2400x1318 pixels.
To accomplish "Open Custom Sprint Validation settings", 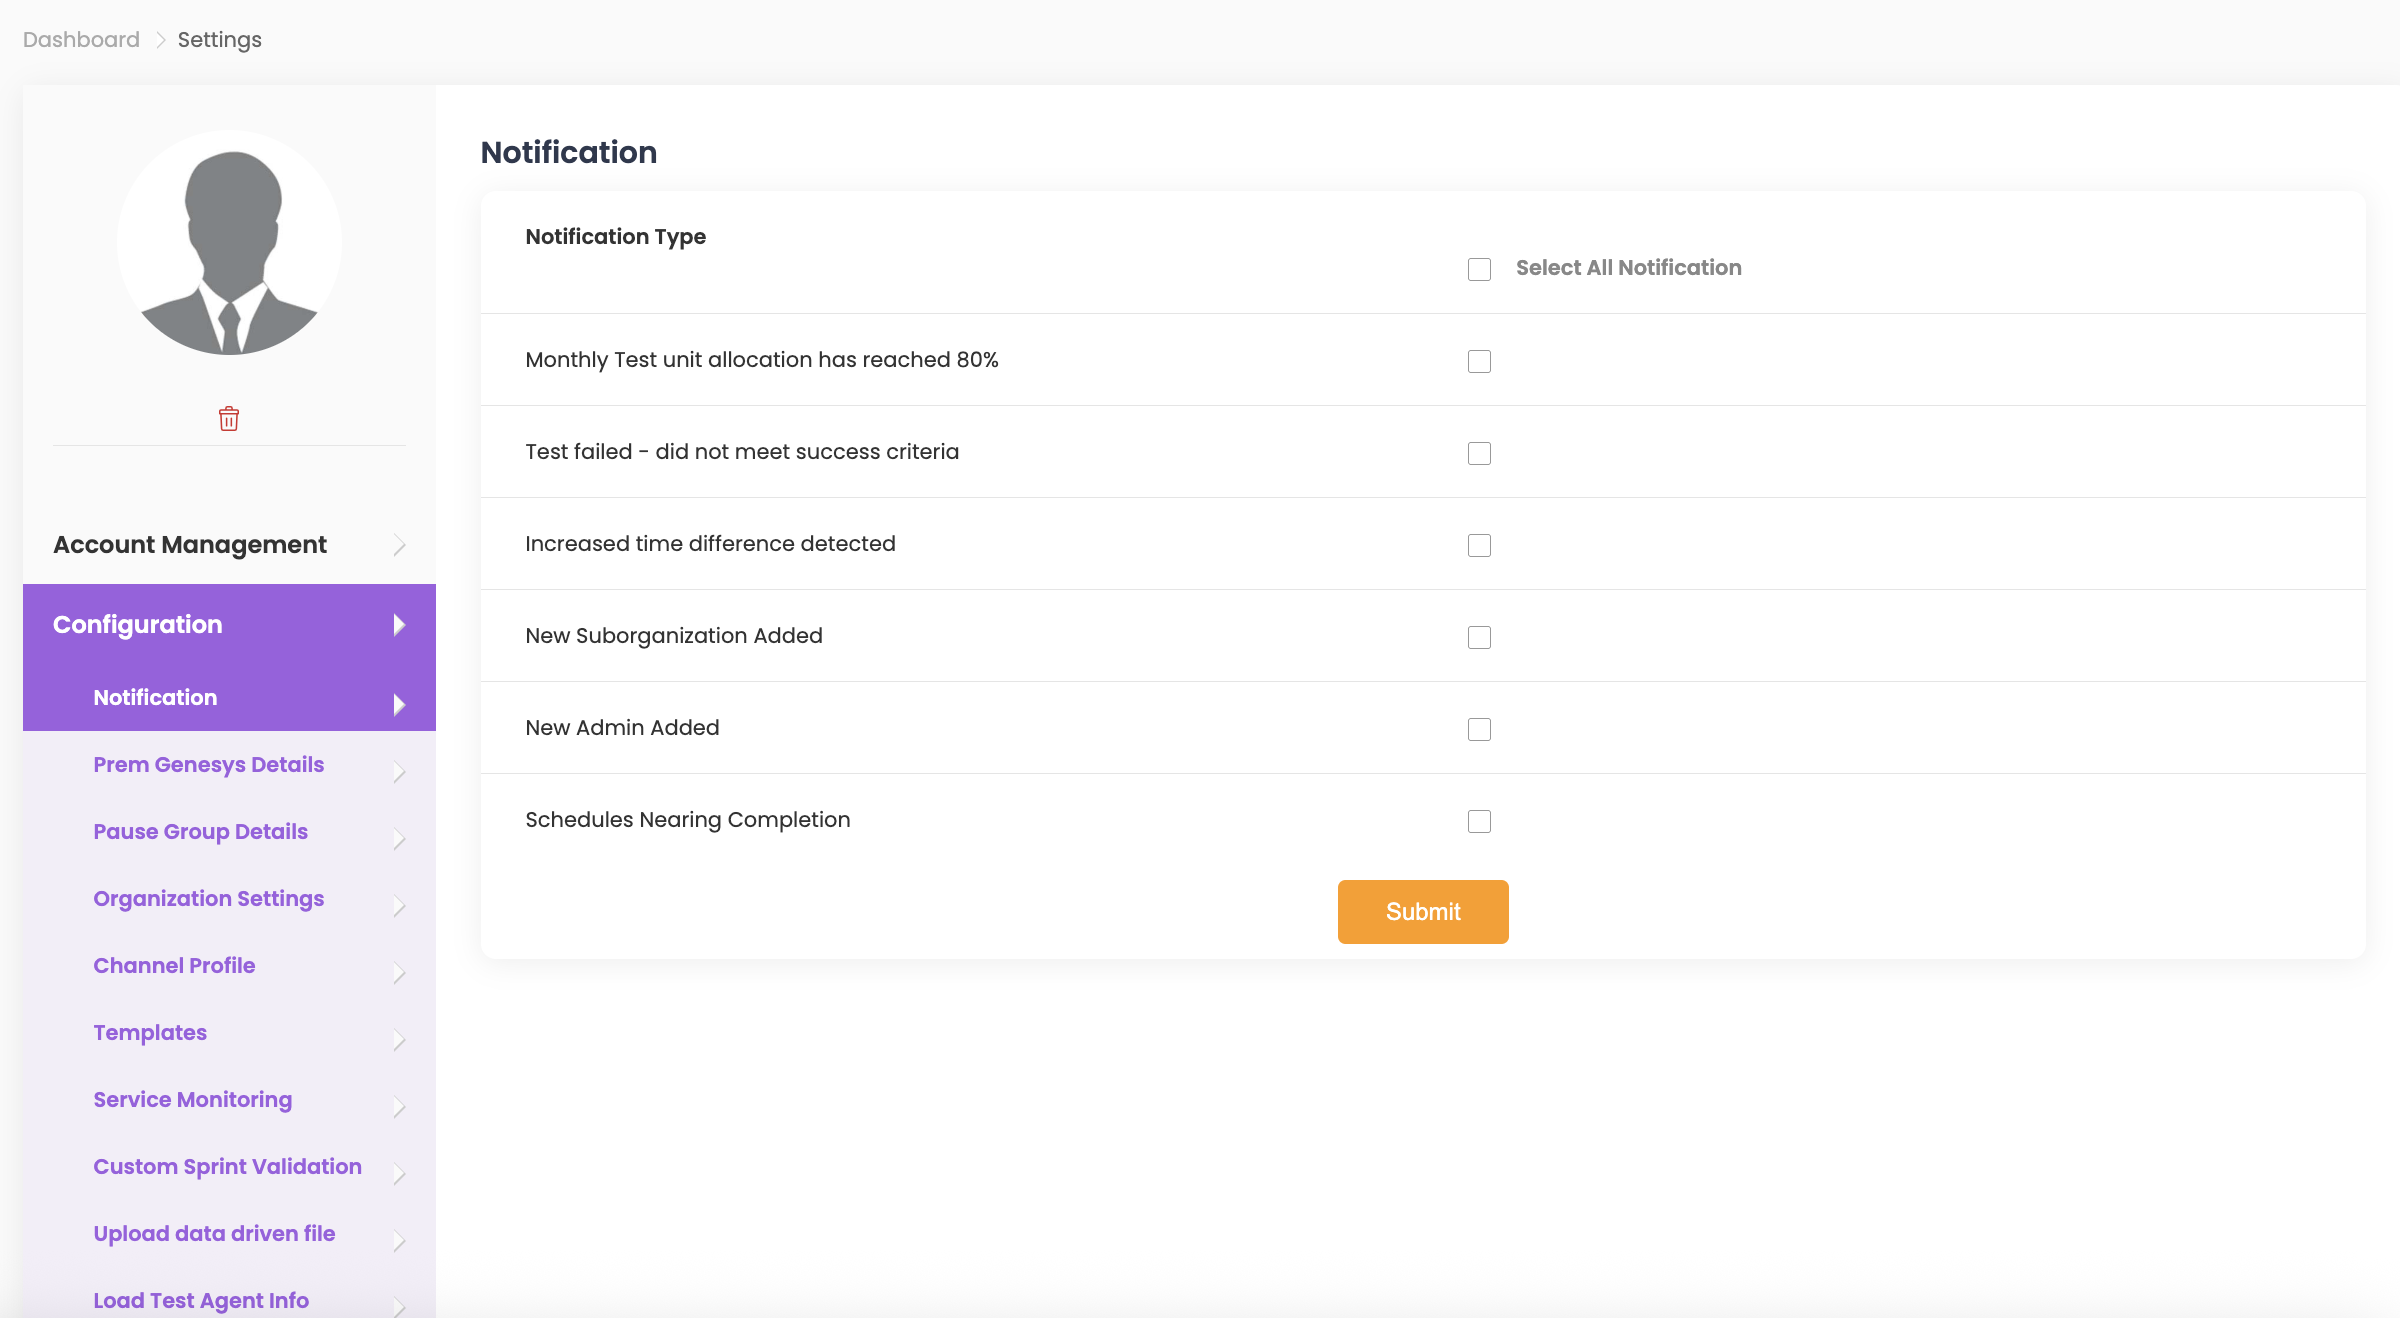I will 227,1167.
